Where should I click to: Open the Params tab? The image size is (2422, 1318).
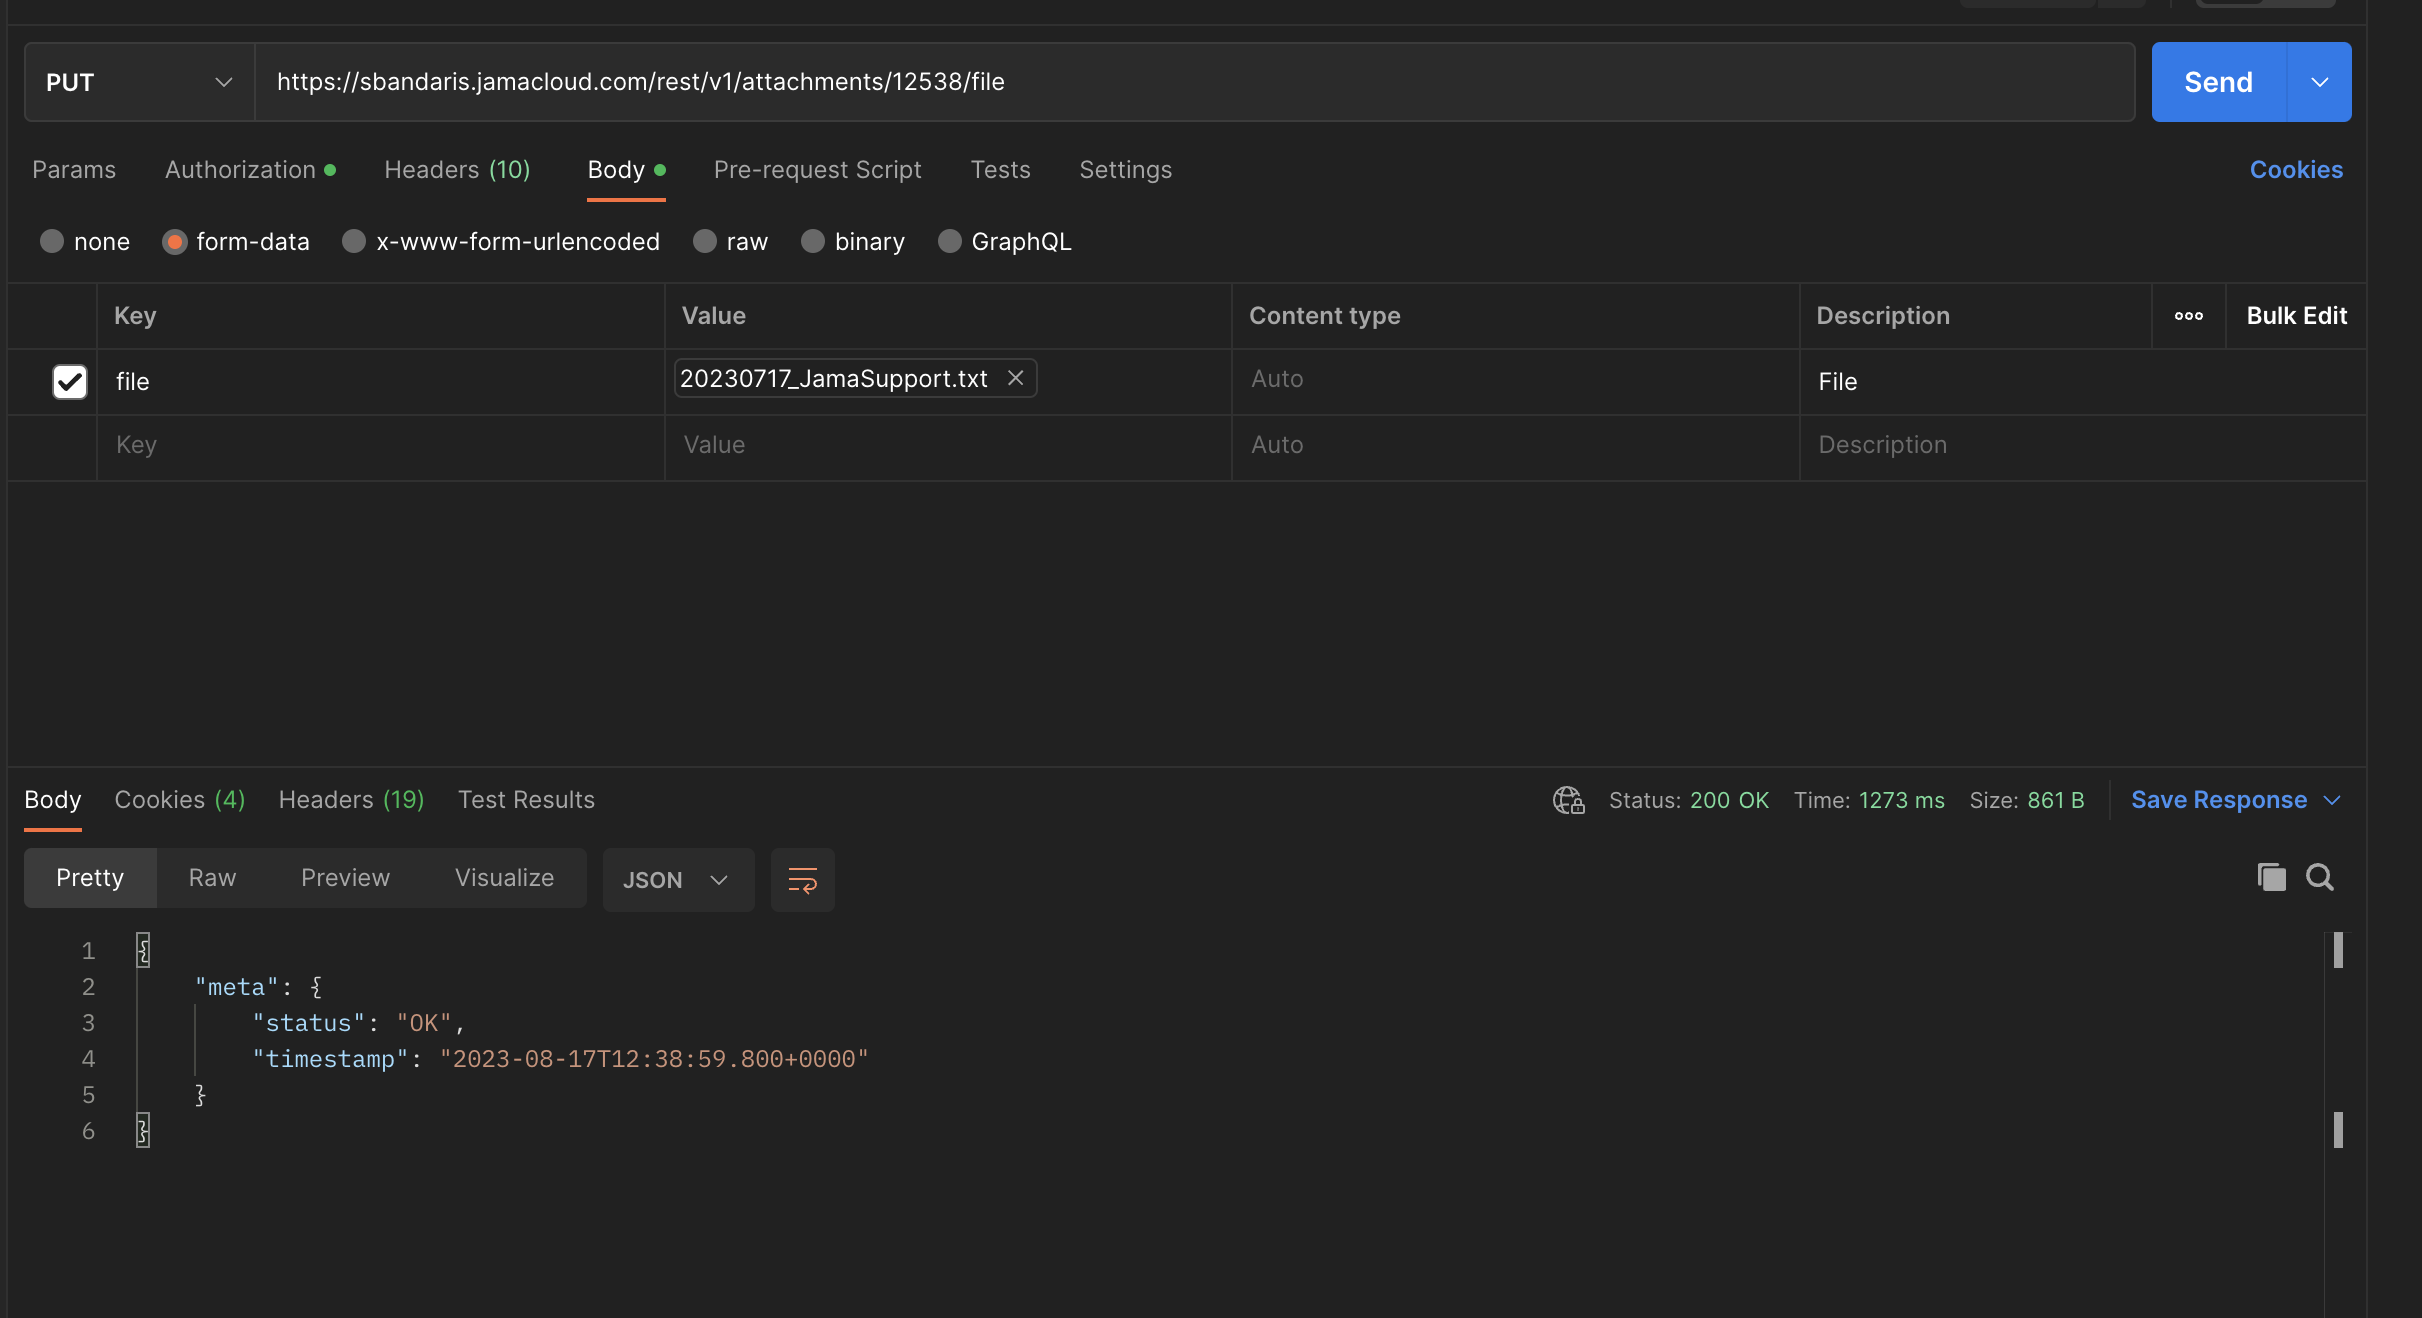[x=74, y=170]
